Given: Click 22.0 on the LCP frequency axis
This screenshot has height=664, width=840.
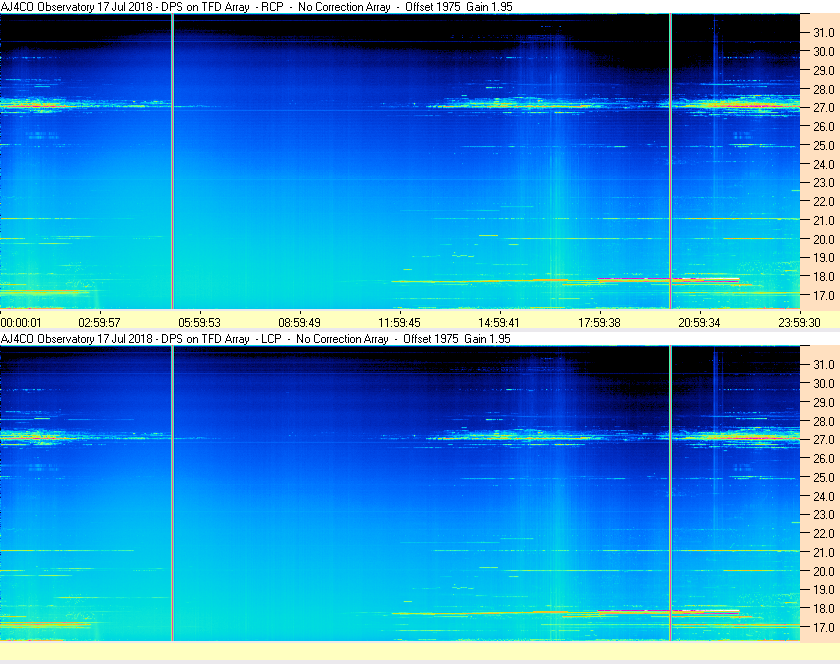Looking at the screenshot, I should click(x=824, y=533).
